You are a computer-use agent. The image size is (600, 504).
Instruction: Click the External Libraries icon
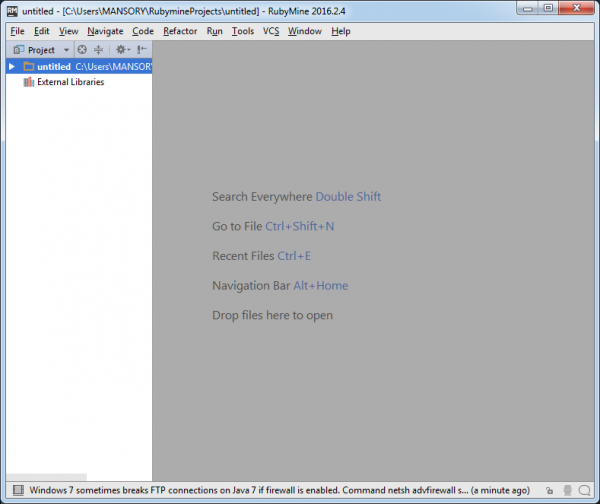point(29,82)
